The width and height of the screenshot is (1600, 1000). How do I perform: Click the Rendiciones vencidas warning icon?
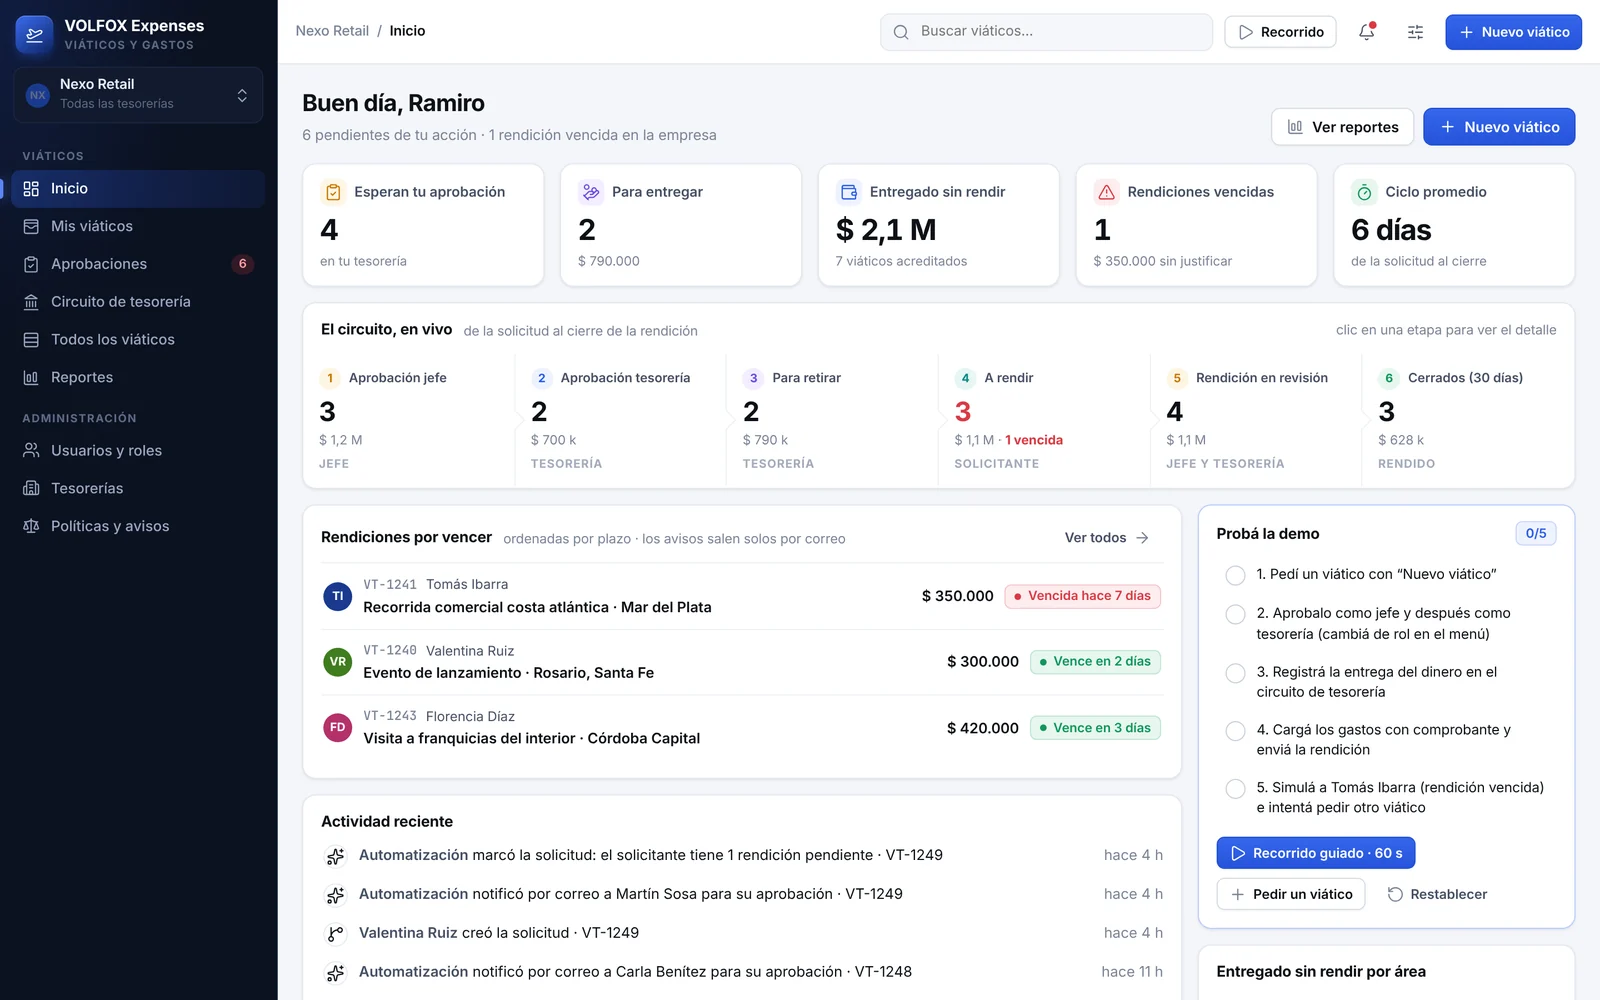pos(1106,192)
